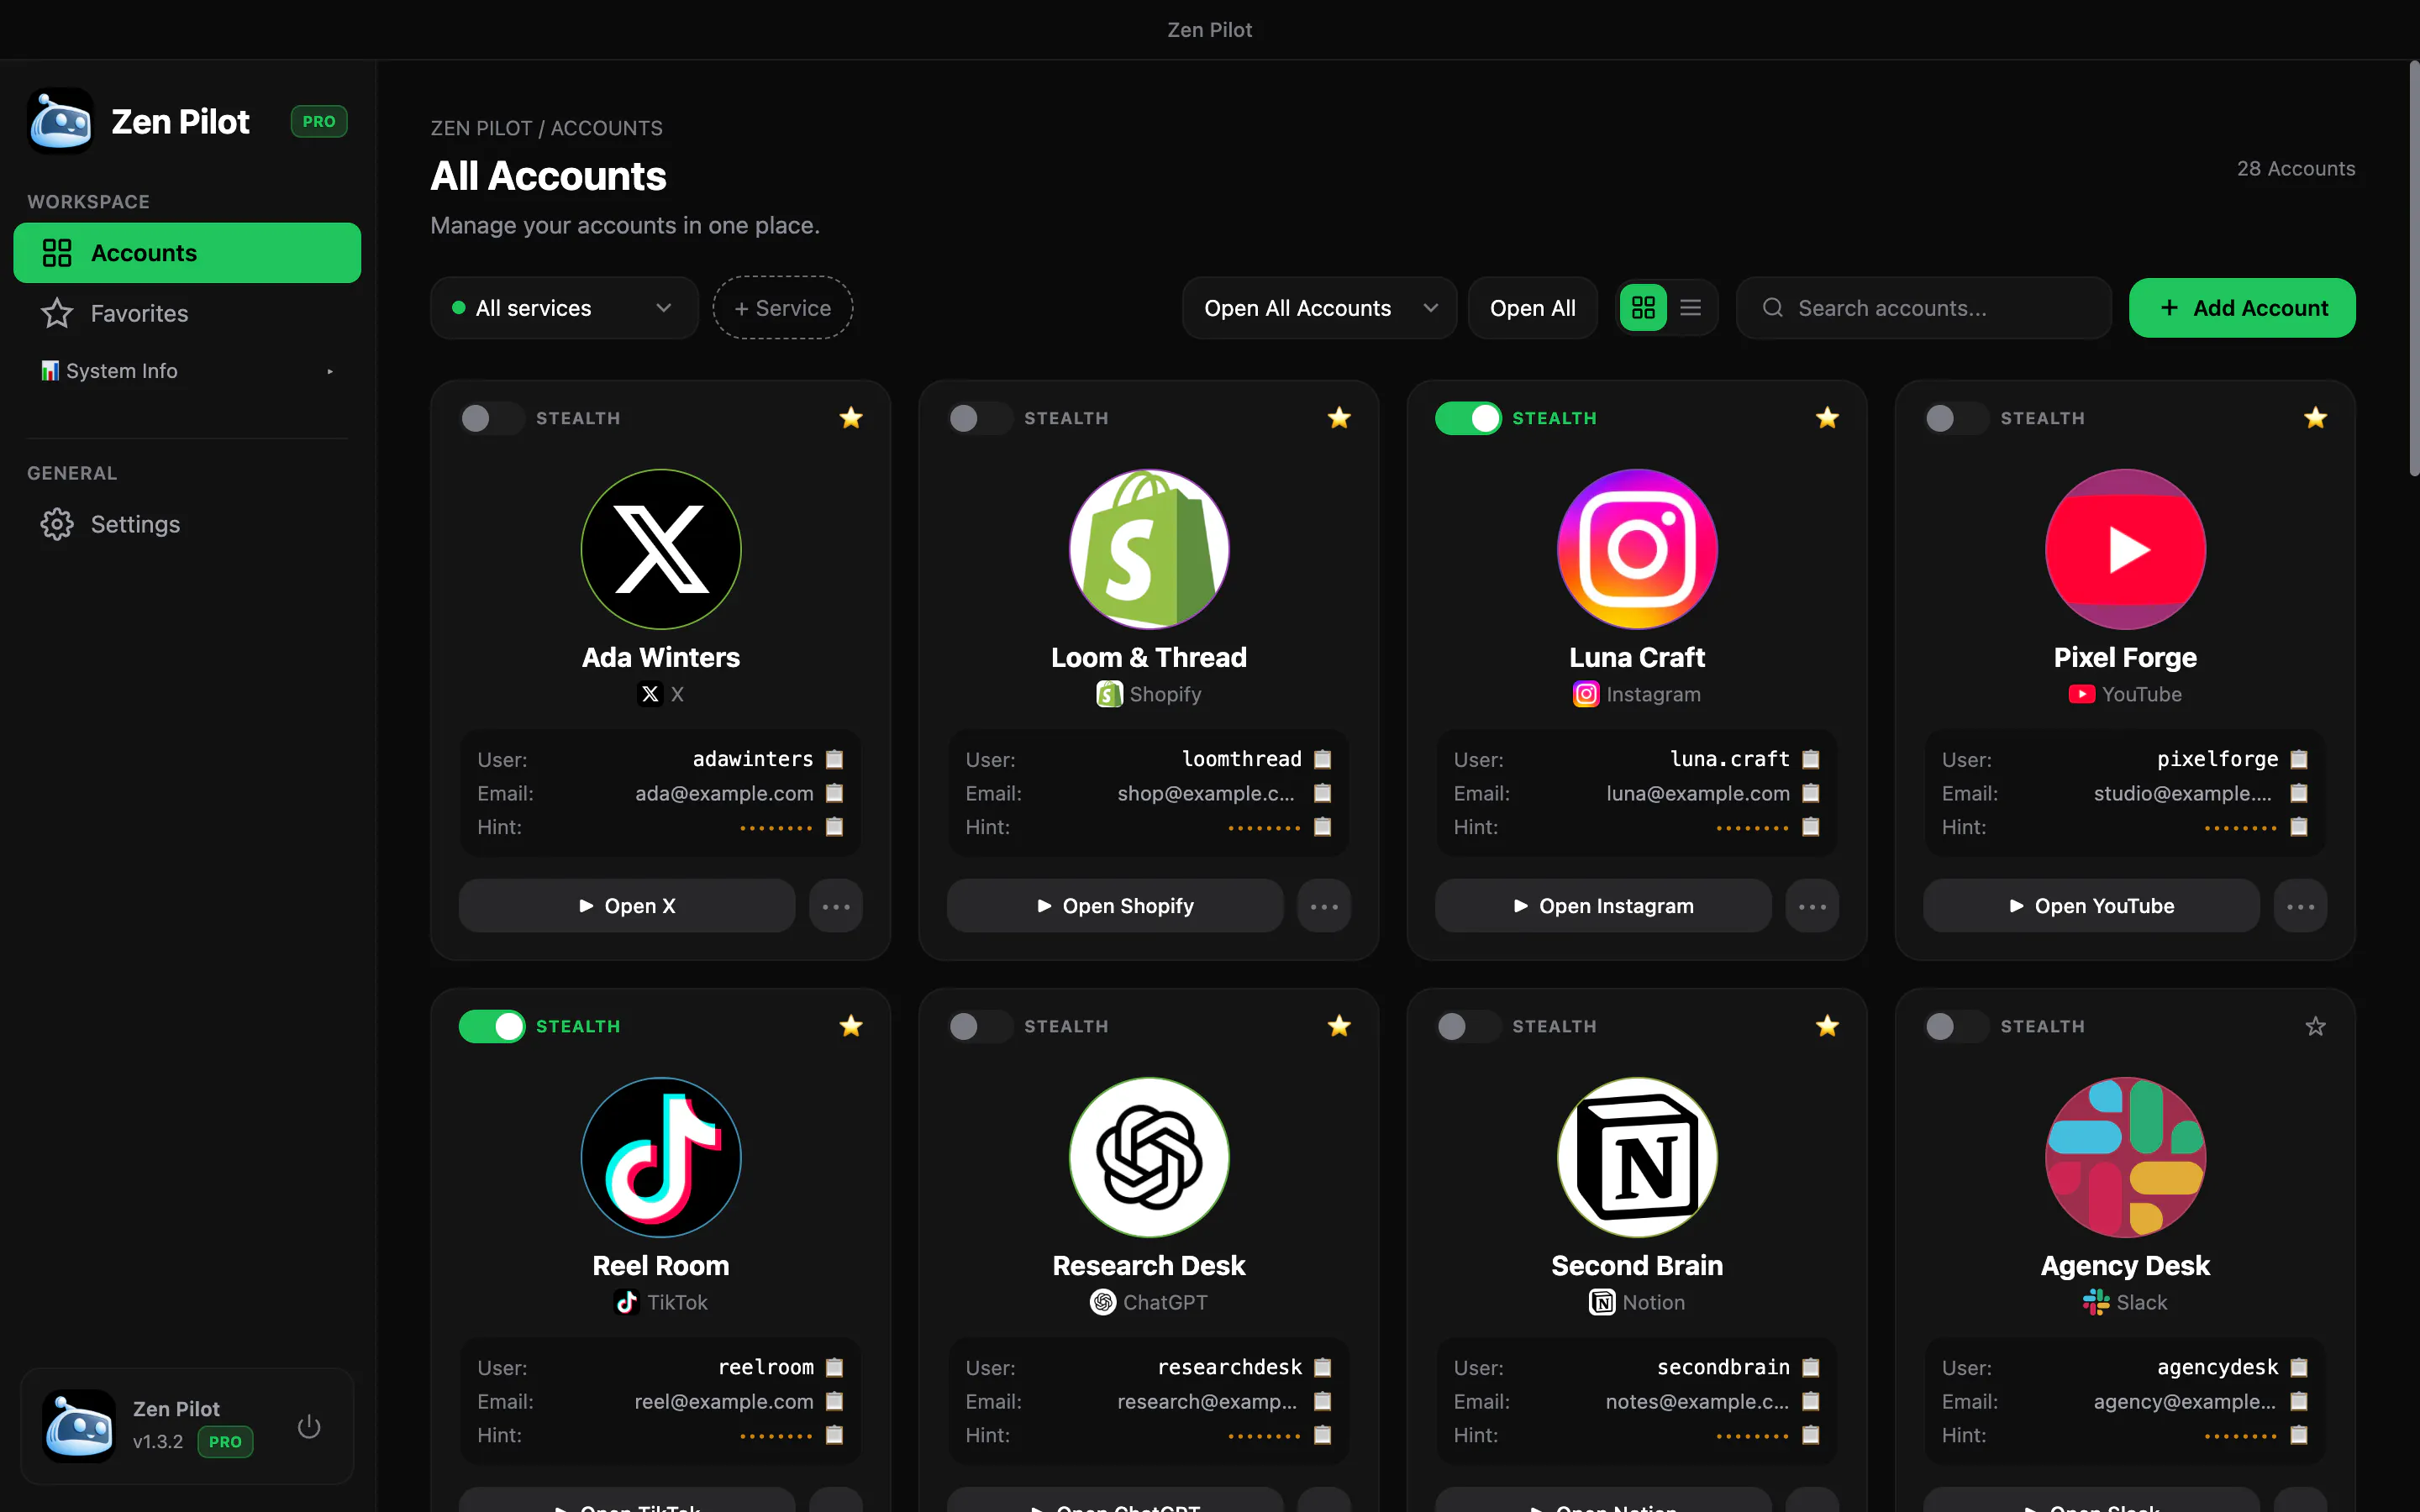Image resolution: width=2420 pixels, height=1512 pixels.
Task: Disable stealth for Luna Craft
Action: [x=1468, y=418]
